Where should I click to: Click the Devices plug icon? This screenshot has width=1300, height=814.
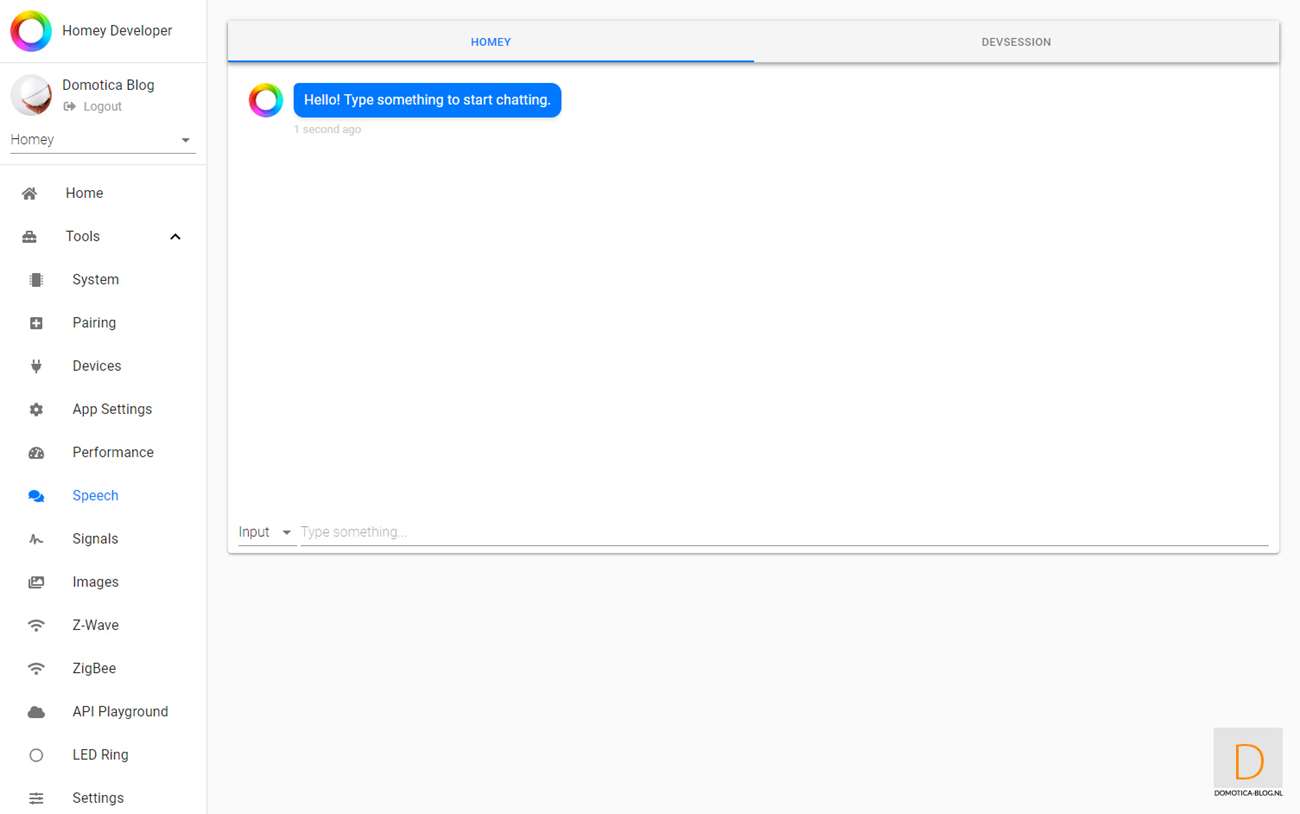click(x=36, y=366)
